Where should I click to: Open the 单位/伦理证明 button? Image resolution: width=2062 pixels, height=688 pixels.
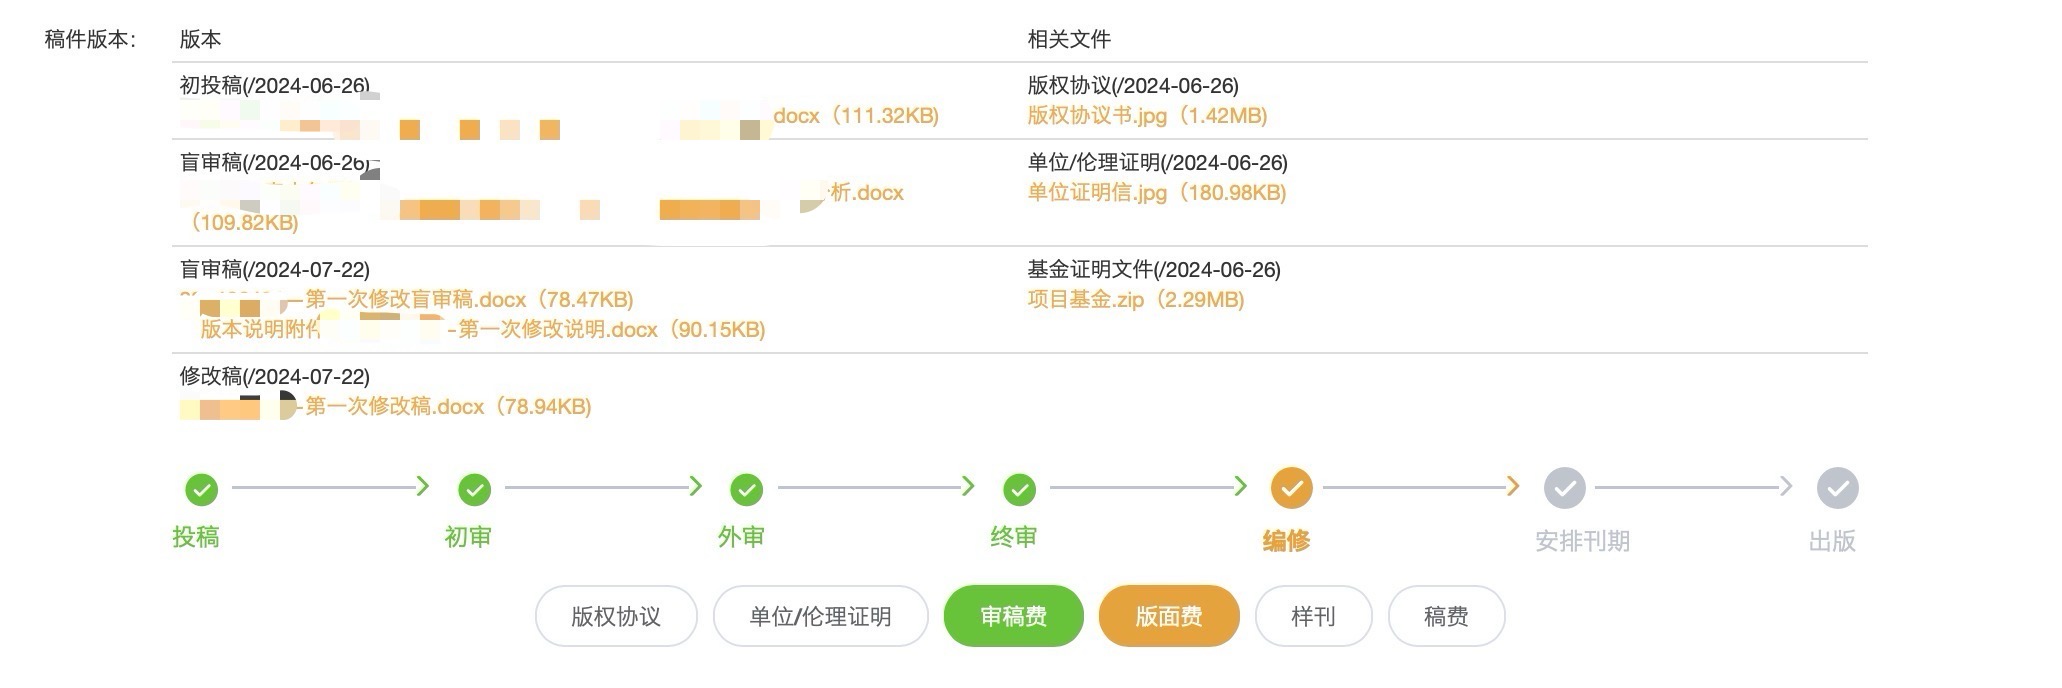[x=820, y=616]
